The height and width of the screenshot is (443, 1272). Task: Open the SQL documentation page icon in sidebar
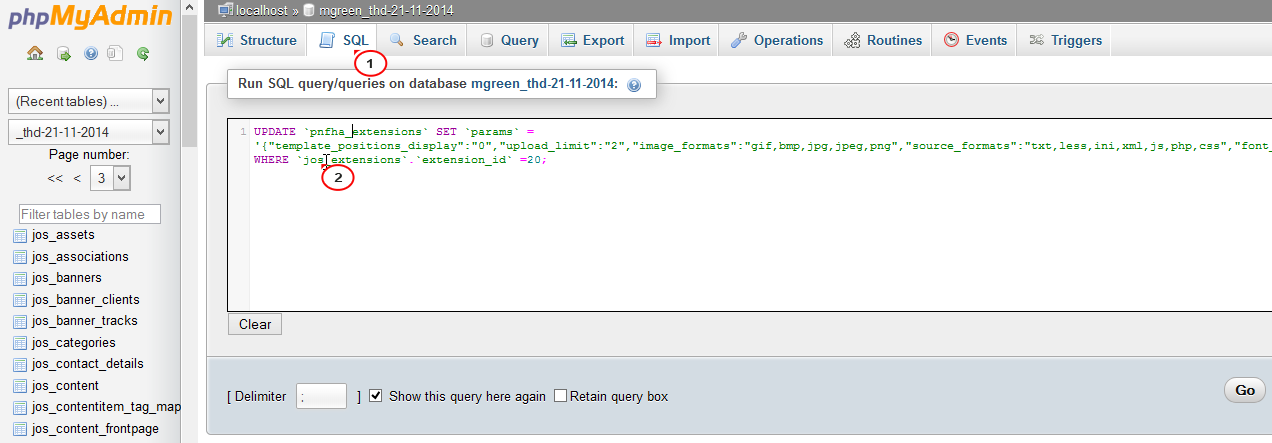point(115,53)
